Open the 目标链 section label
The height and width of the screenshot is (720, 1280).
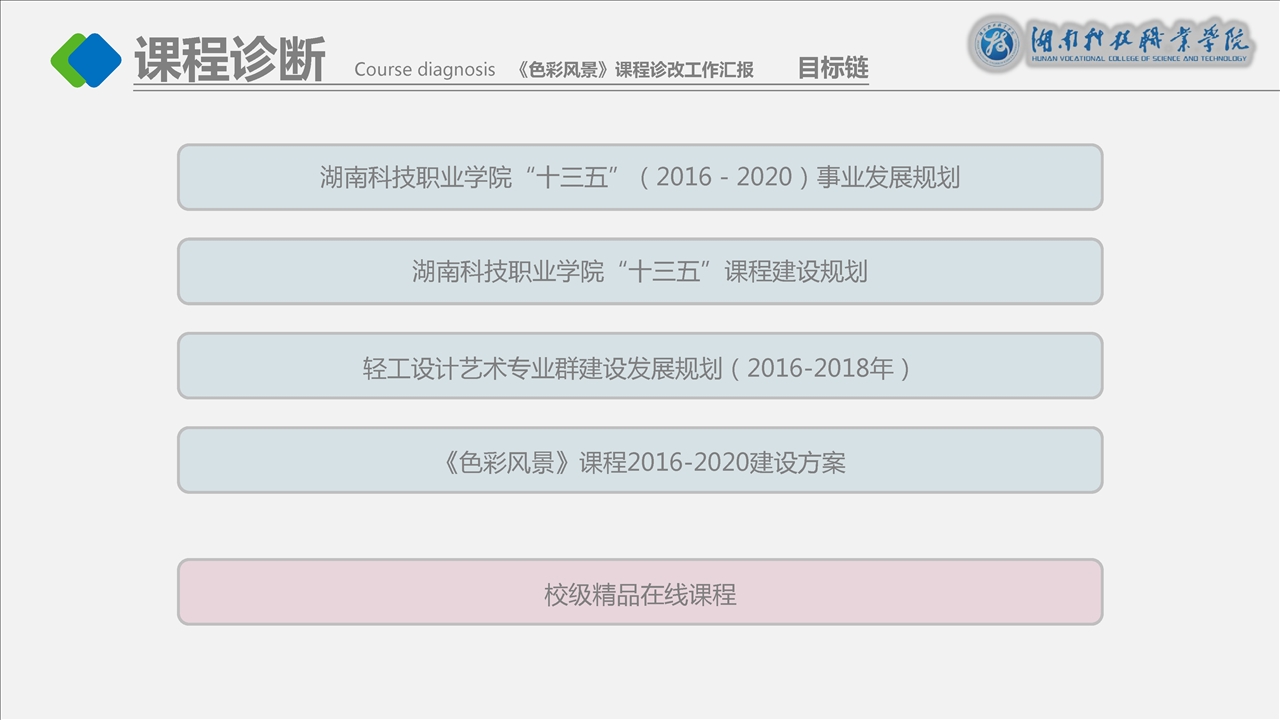click(832, 68)
